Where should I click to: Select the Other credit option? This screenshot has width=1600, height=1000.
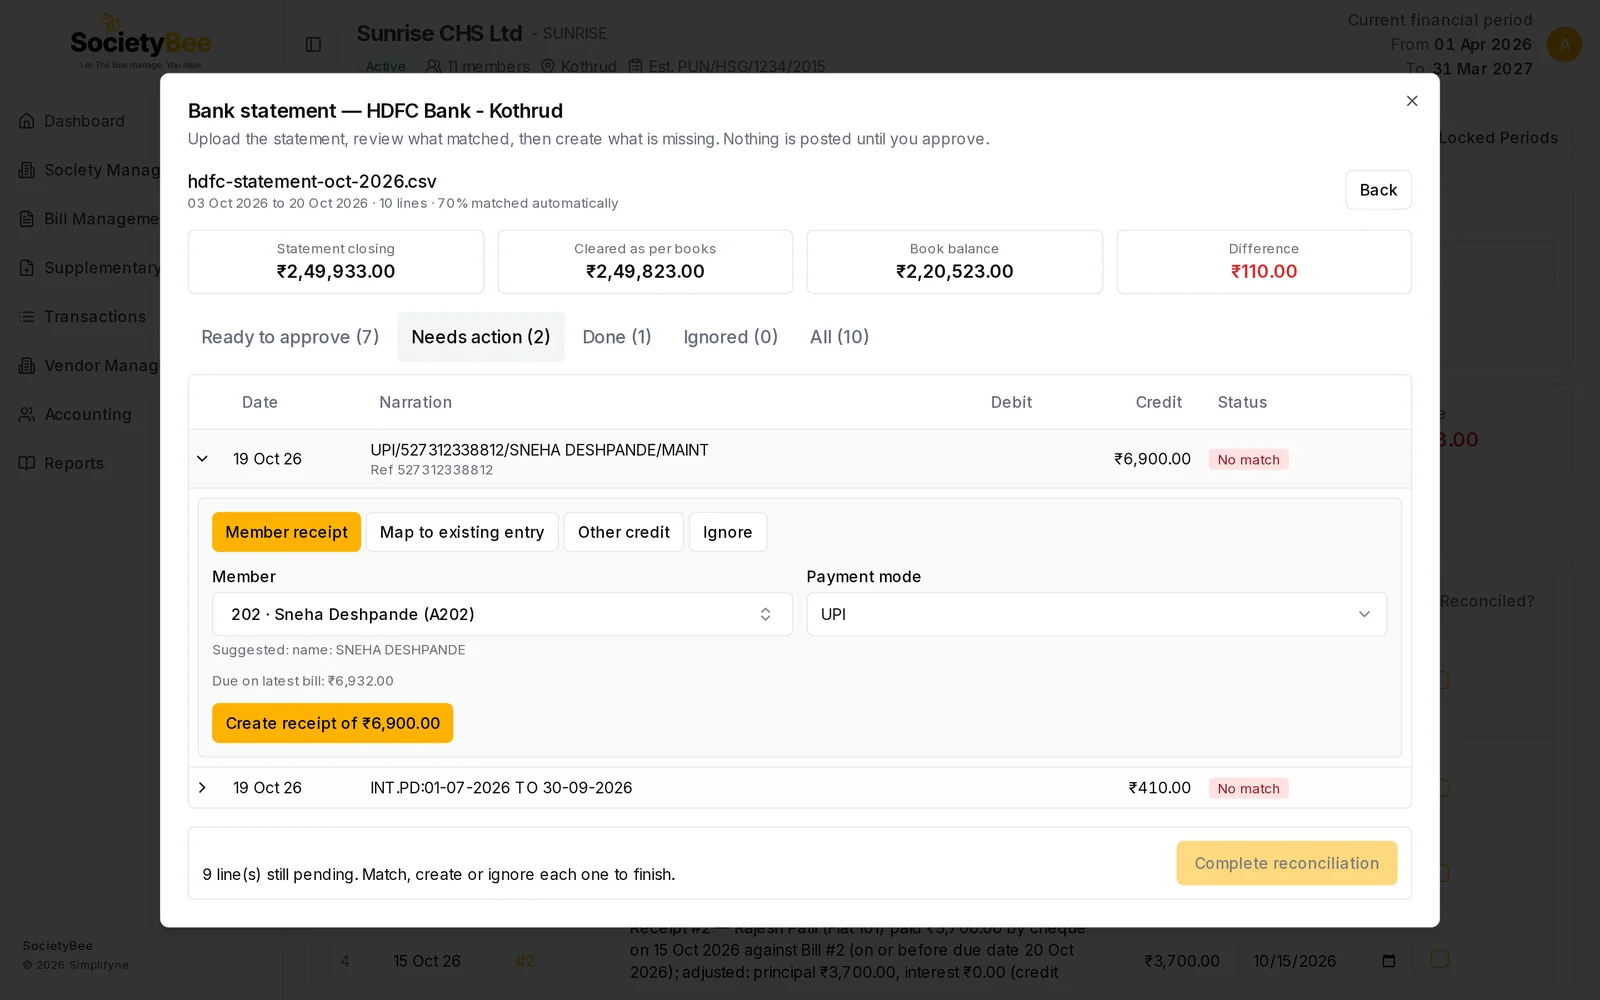[x=624, y=532]
